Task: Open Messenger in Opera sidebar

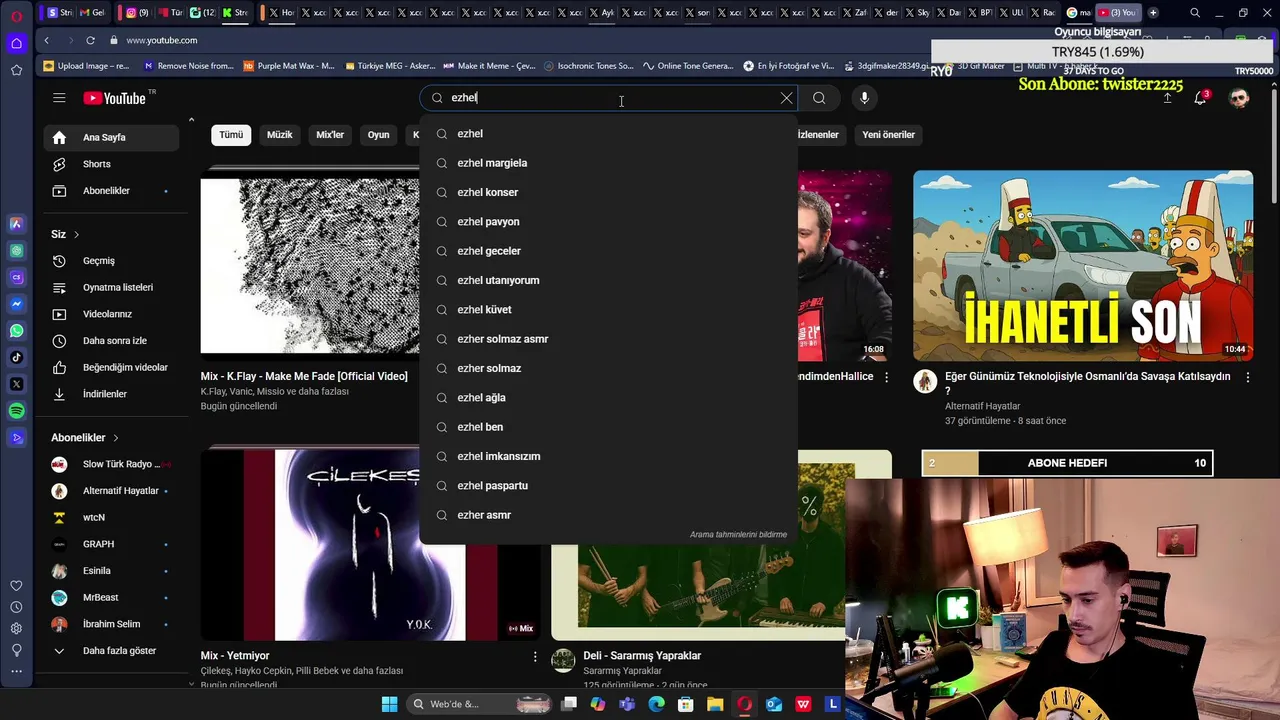Action: [16, 304]
